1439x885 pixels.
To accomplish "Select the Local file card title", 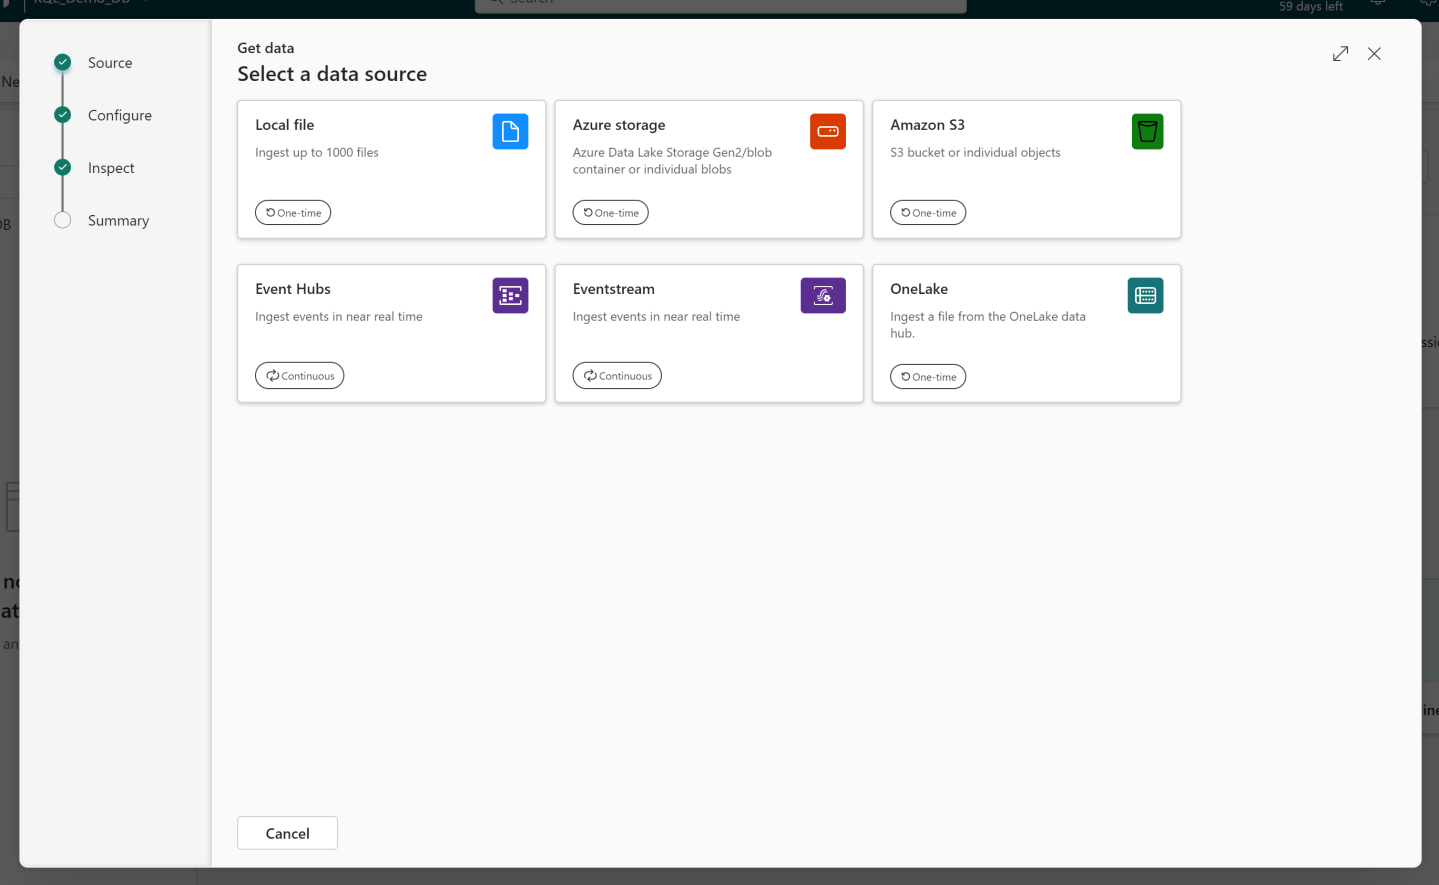I will click(x=285, y=125).
